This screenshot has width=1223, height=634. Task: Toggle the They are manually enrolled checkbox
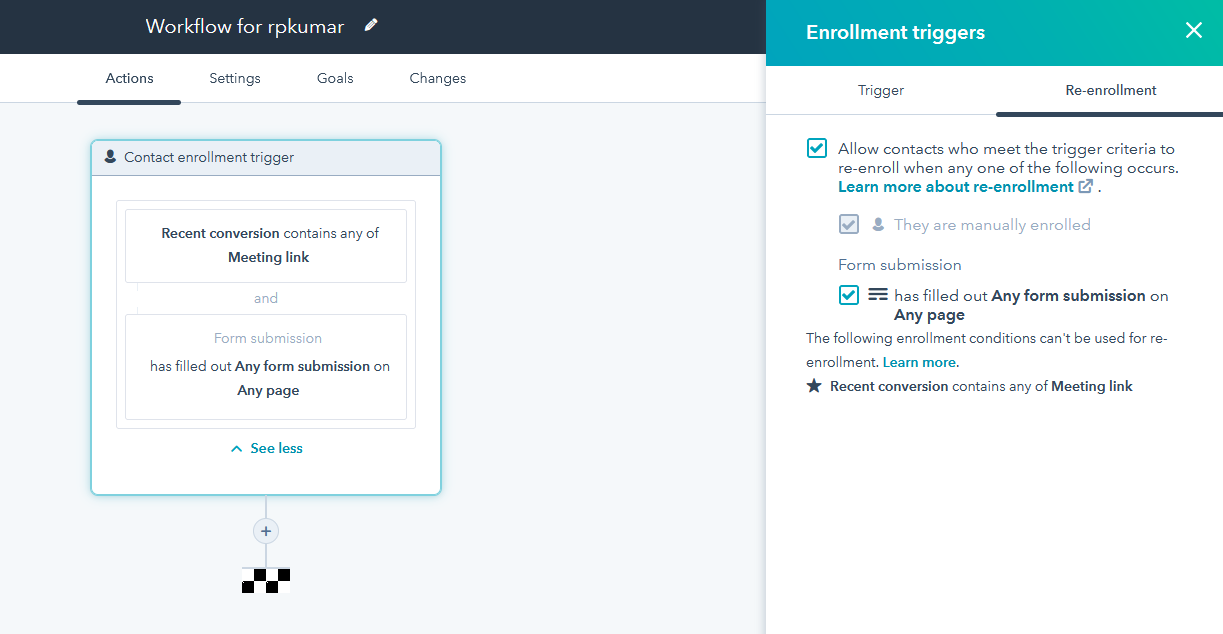[x=848, y=224]
